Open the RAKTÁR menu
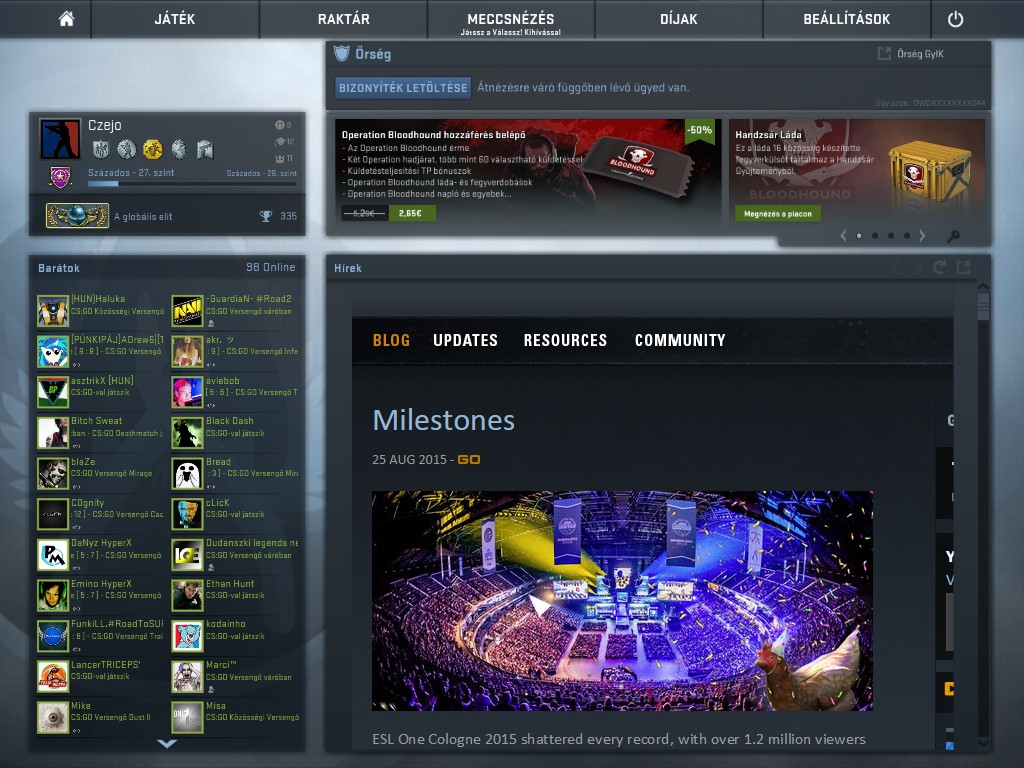The width and height of the screenshot is (1024, 768). [344, 19]
